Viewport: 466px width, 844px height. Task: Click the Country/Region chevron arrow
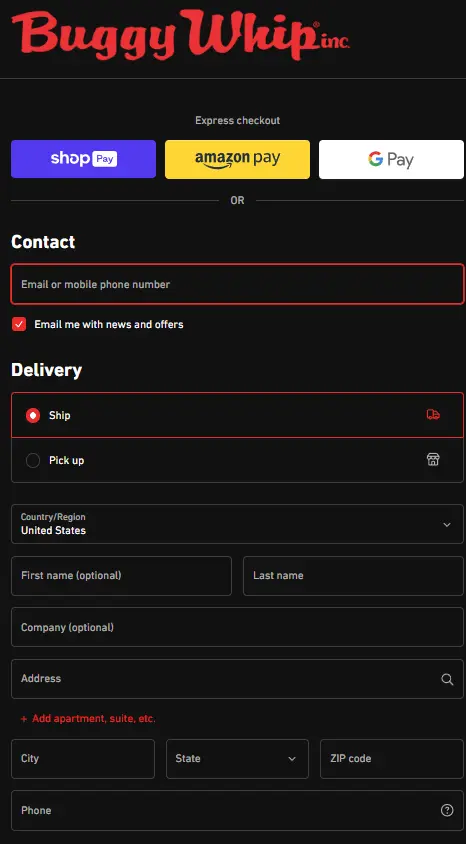[x=447, y=525]
